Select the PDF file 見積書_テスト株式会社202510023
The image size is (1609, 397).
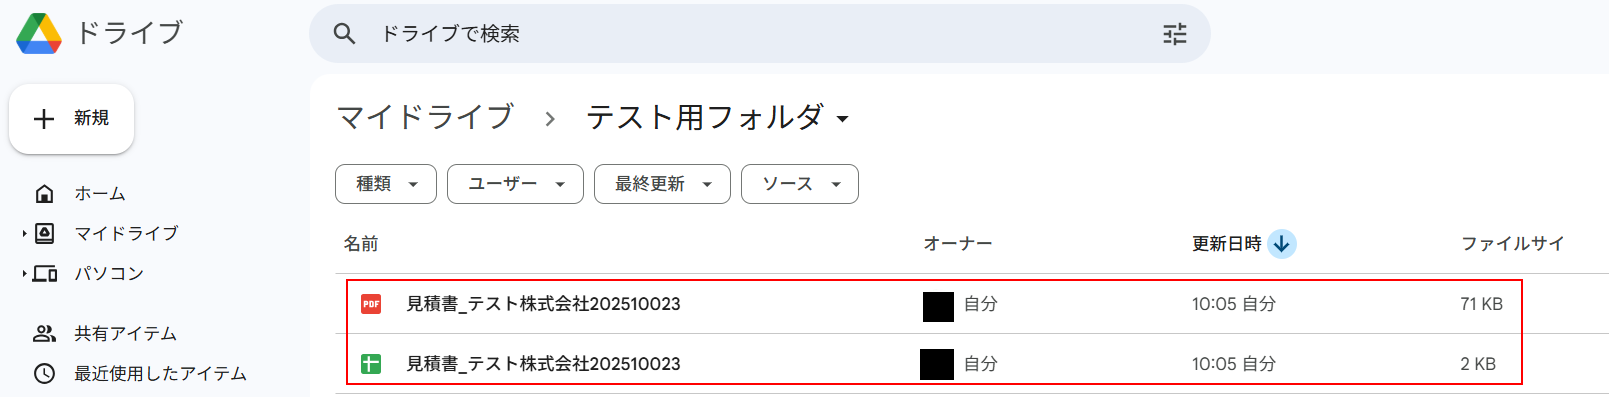(934, 304)
